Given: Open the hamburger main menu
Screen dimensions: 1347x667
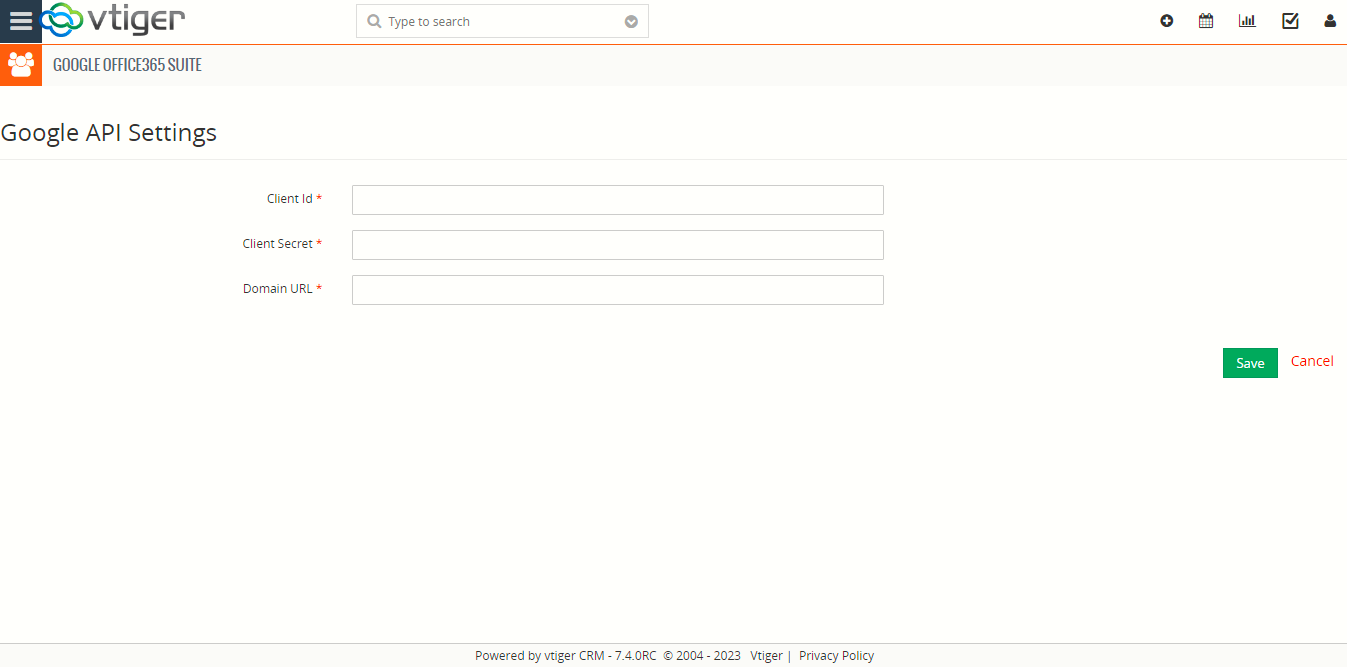Looking at the screenshot, I should (21, 21).
